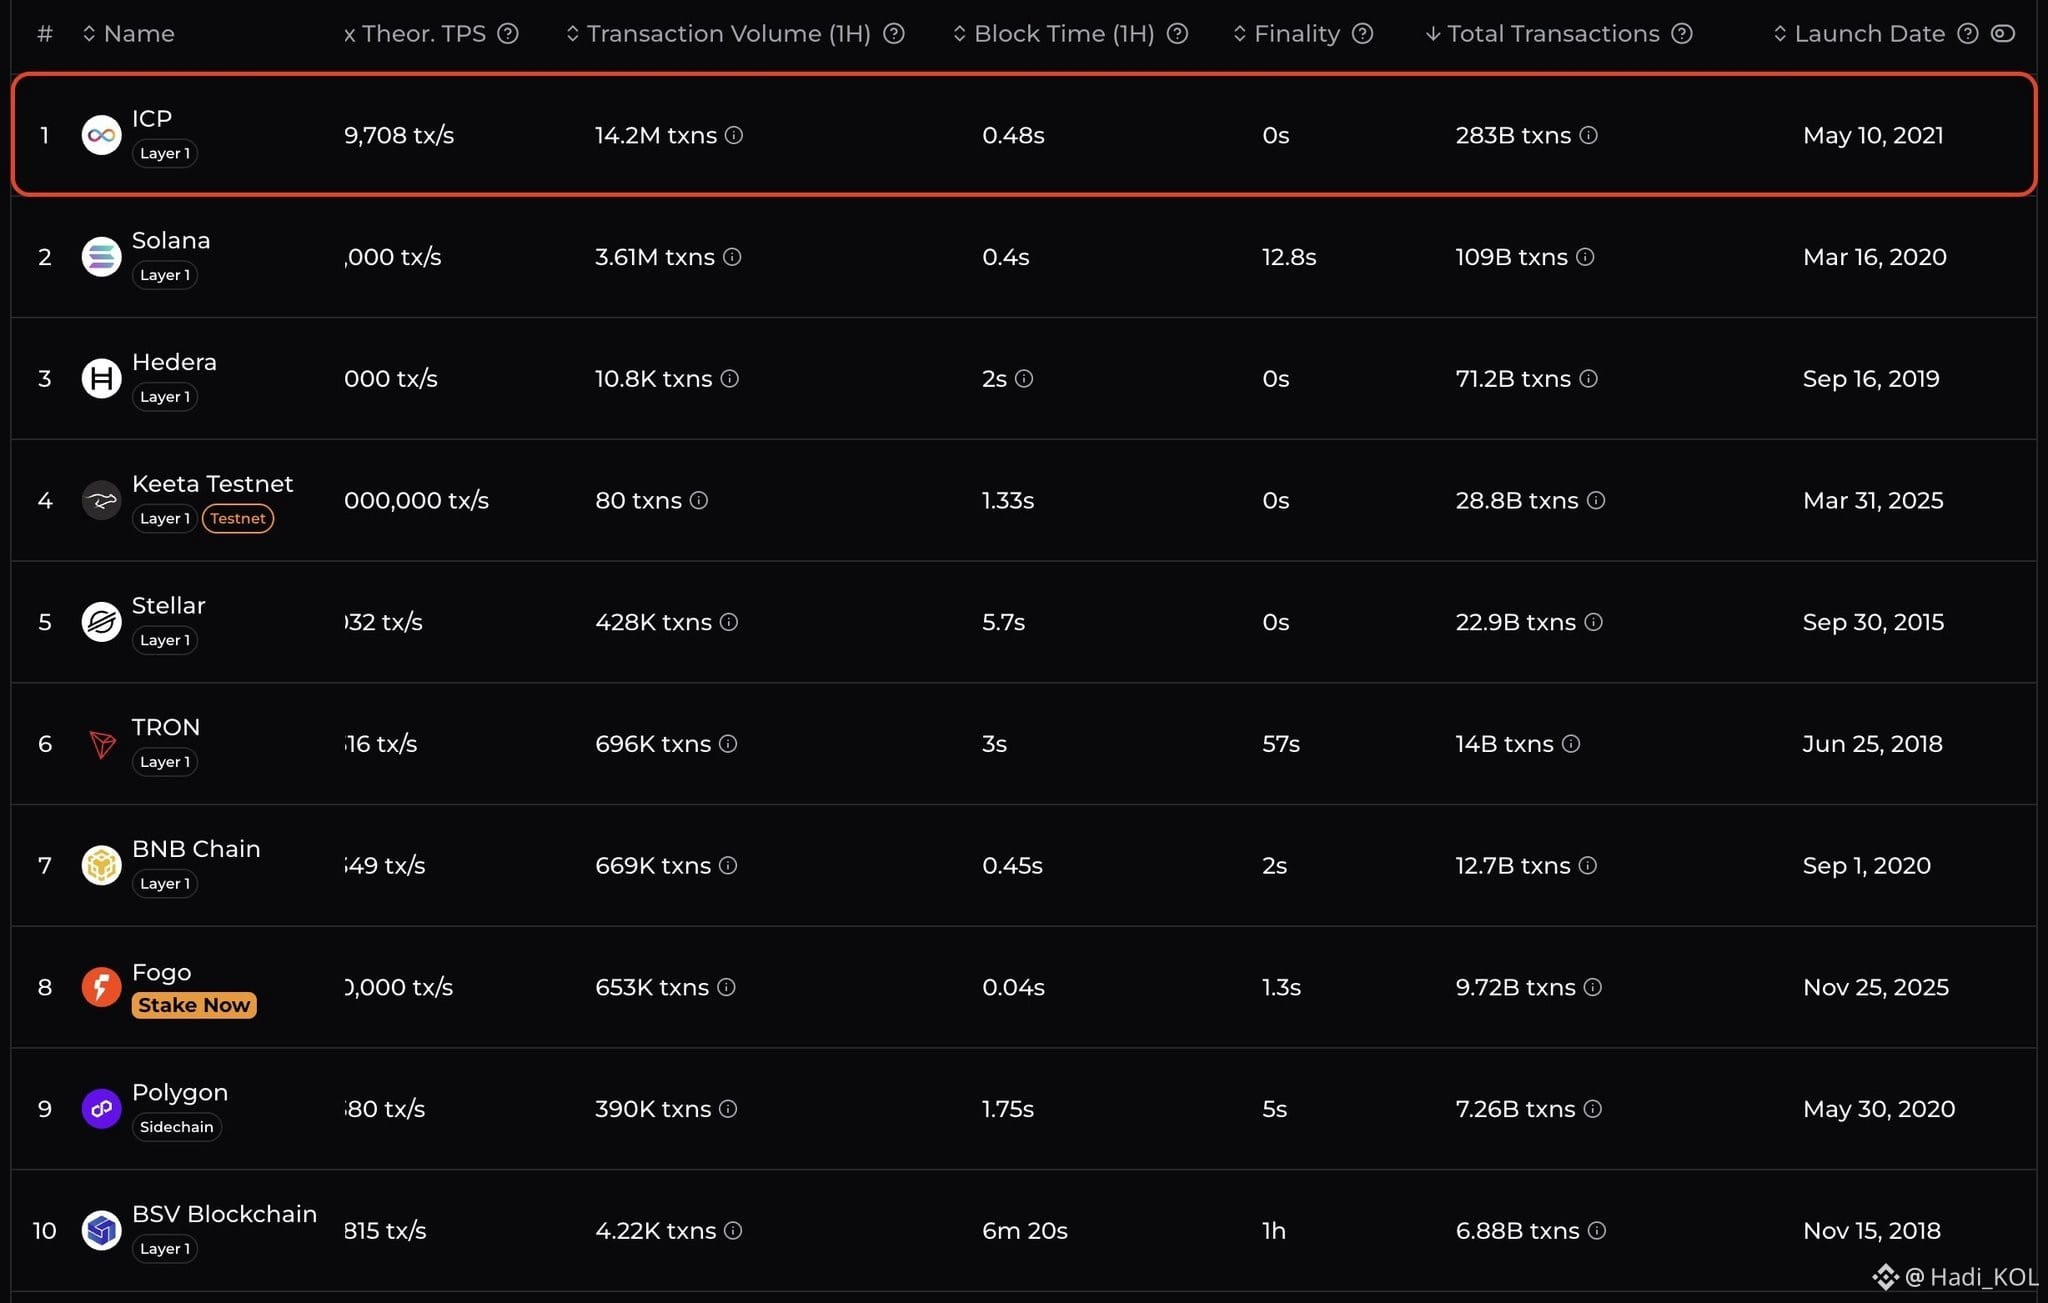The width and height of the screenshot is (2048, 1303).
Task: Select Fogo launch date Nov 25, 2025
Action: click(x=1876, y=988)
